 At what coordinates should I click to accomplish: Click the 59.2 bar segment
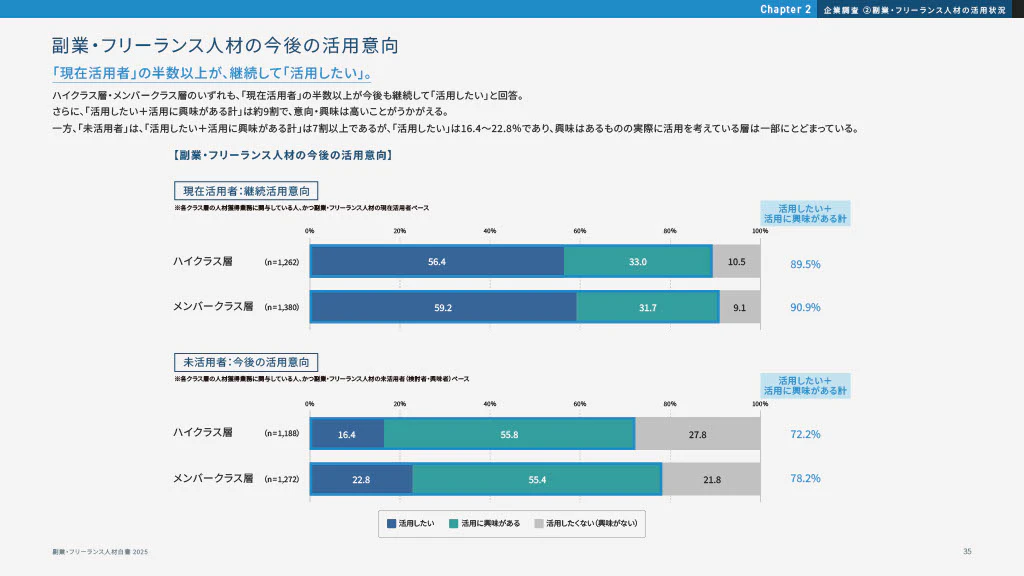443,308
